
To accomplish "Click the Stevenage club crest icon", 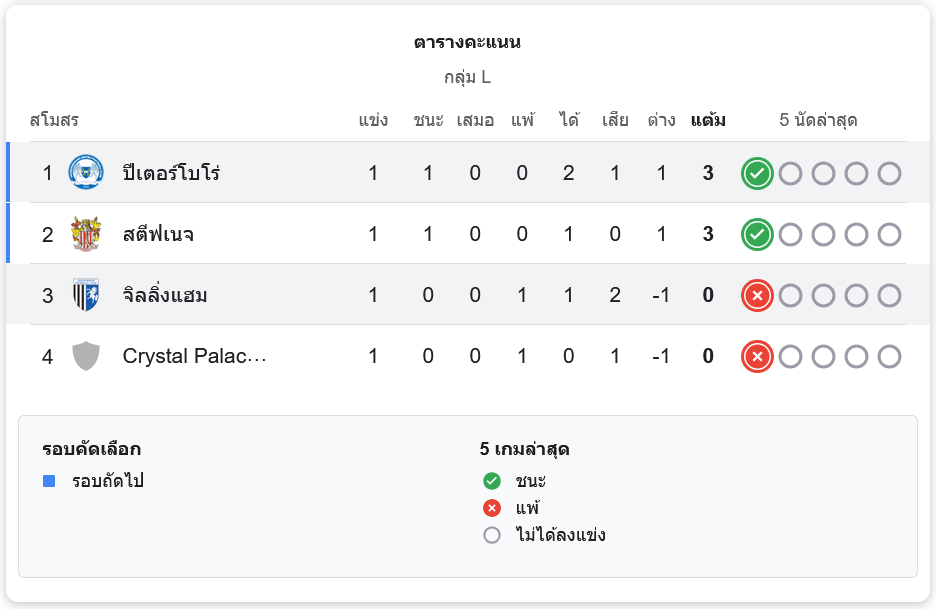I will point(86,234).
